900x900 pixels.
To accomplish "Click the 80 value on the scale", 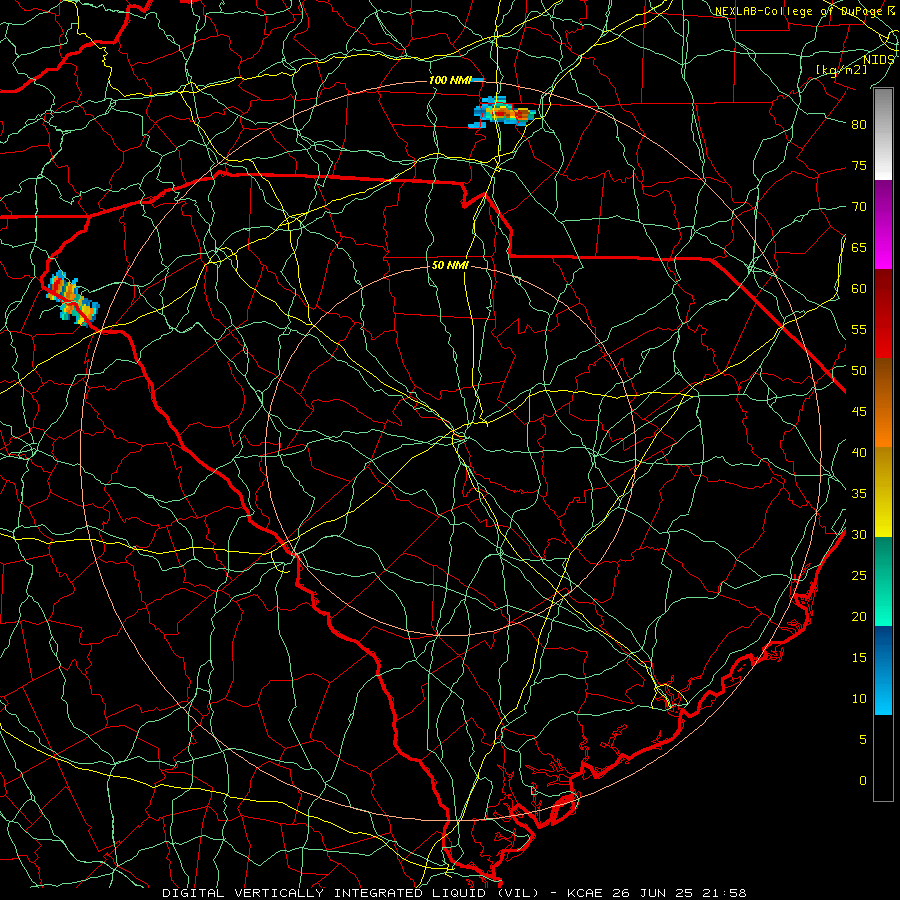I will (x=859, y=125).
